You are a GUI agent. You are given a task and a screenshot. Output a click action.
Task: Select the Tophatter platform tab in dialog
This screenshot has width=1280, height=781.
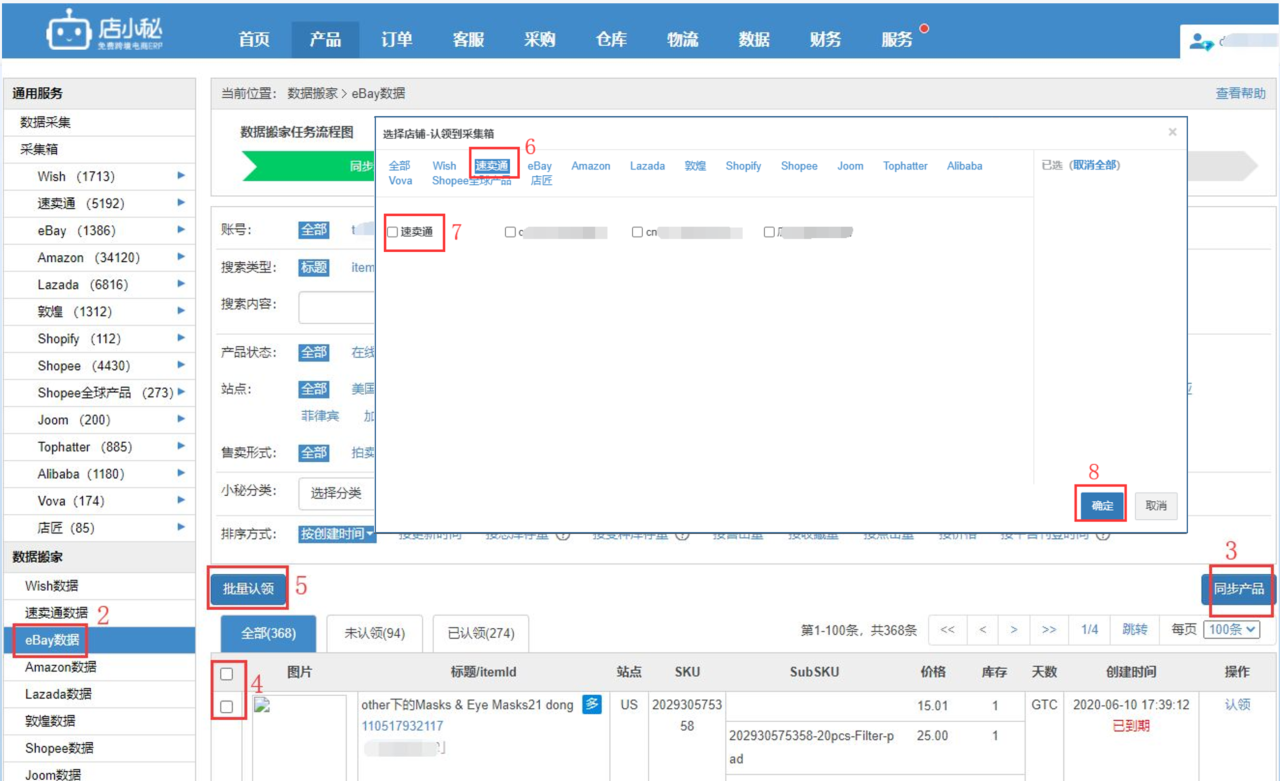pos(905,166)
